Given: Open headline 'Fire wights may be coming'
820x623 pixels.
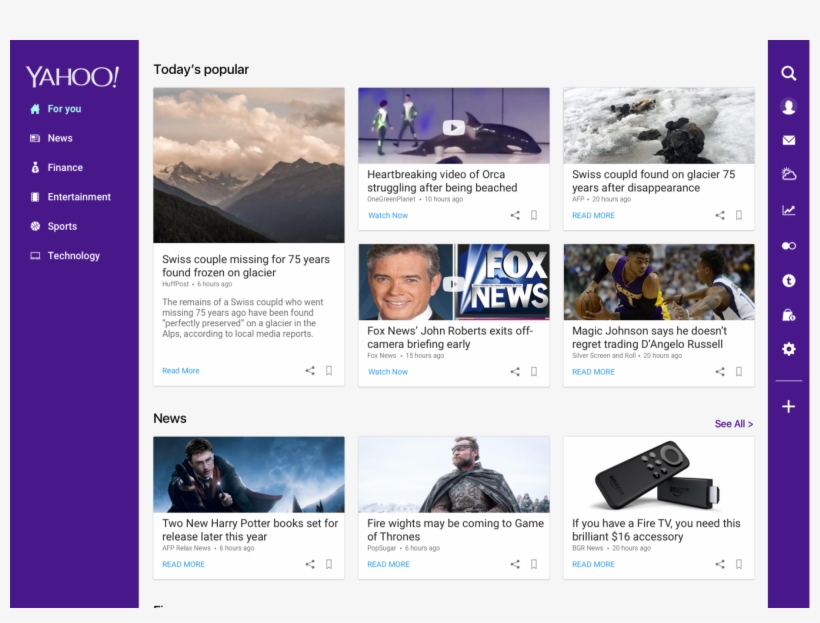Looking at the screenshot, I should coord(455,530).
